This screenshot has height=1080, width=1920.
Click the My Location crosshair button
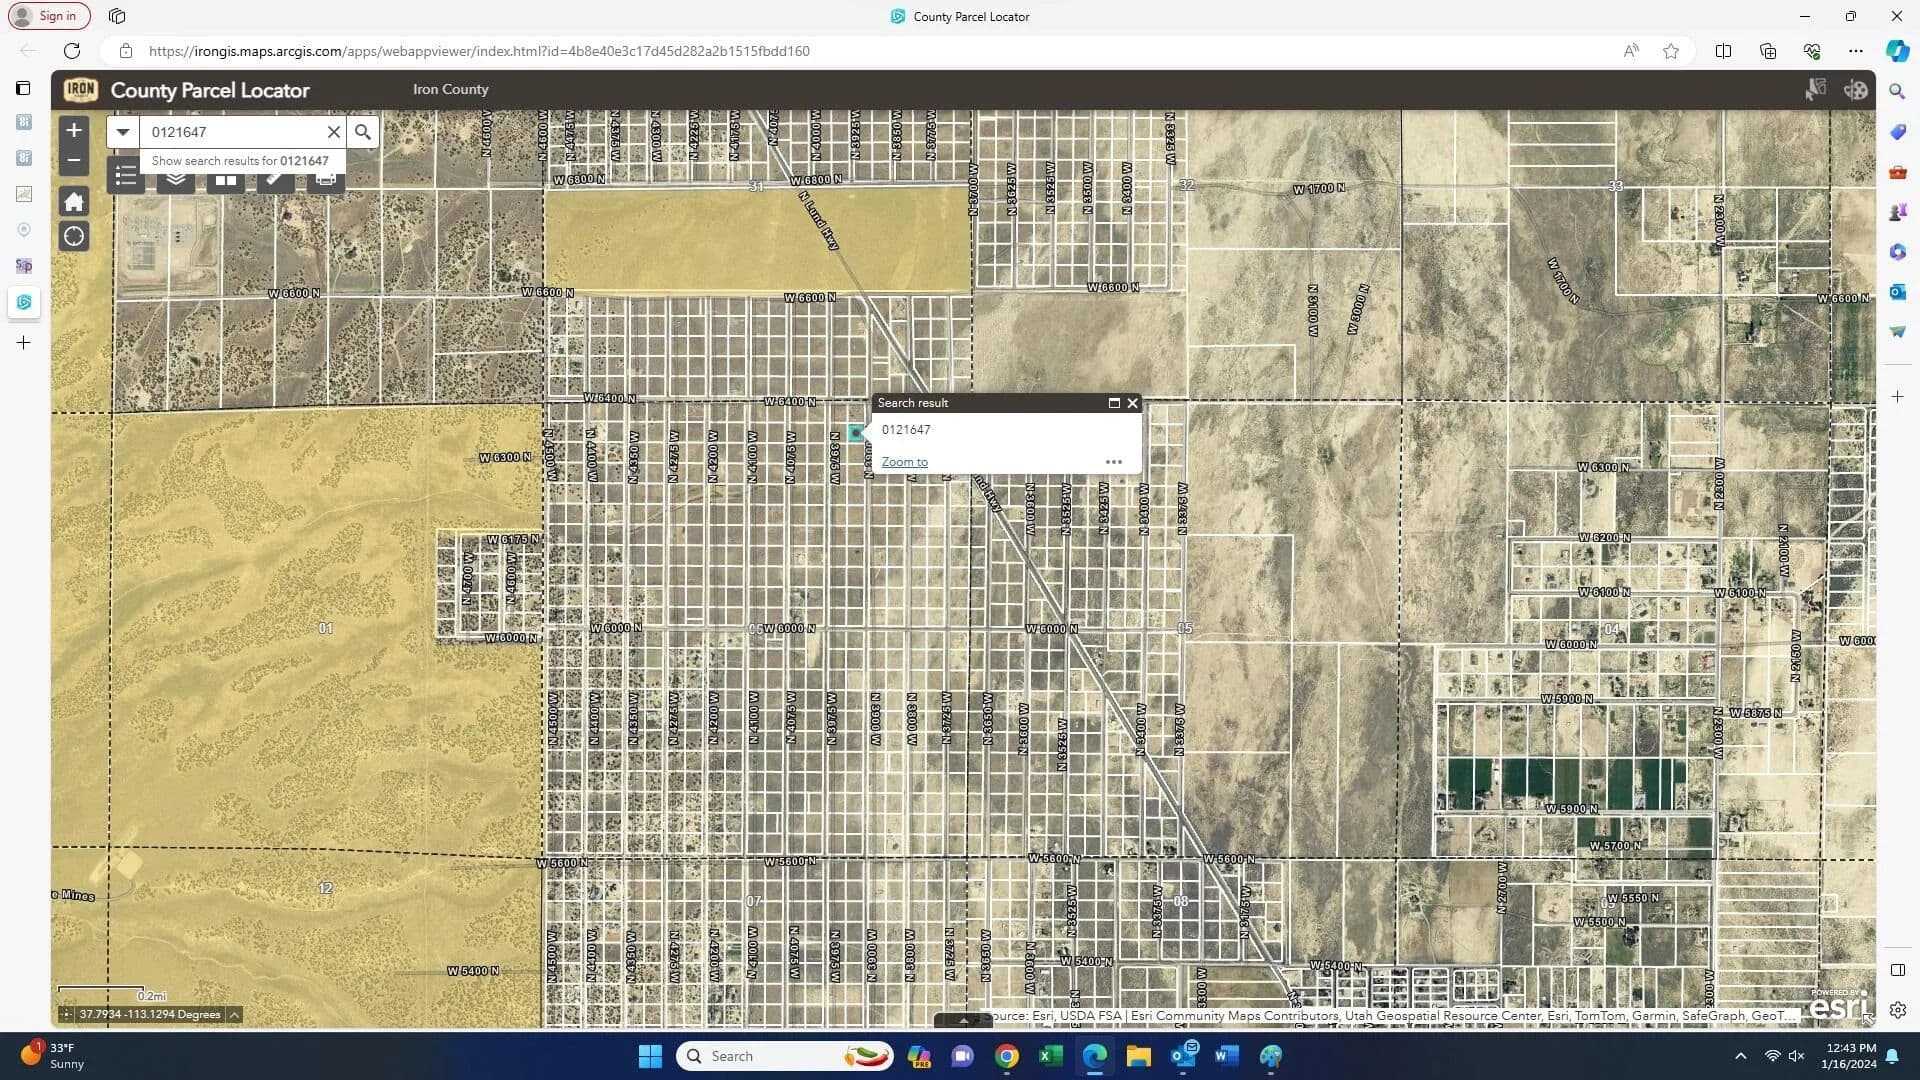click(x=74, y=237)
